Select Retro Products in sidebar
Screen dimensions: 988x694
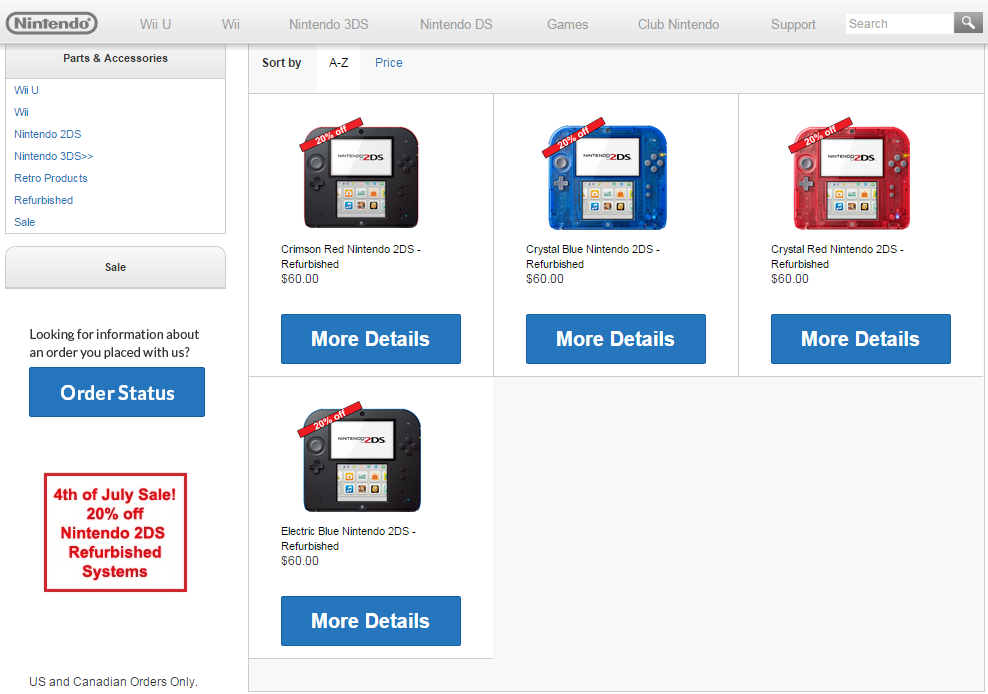coord(51,178)
